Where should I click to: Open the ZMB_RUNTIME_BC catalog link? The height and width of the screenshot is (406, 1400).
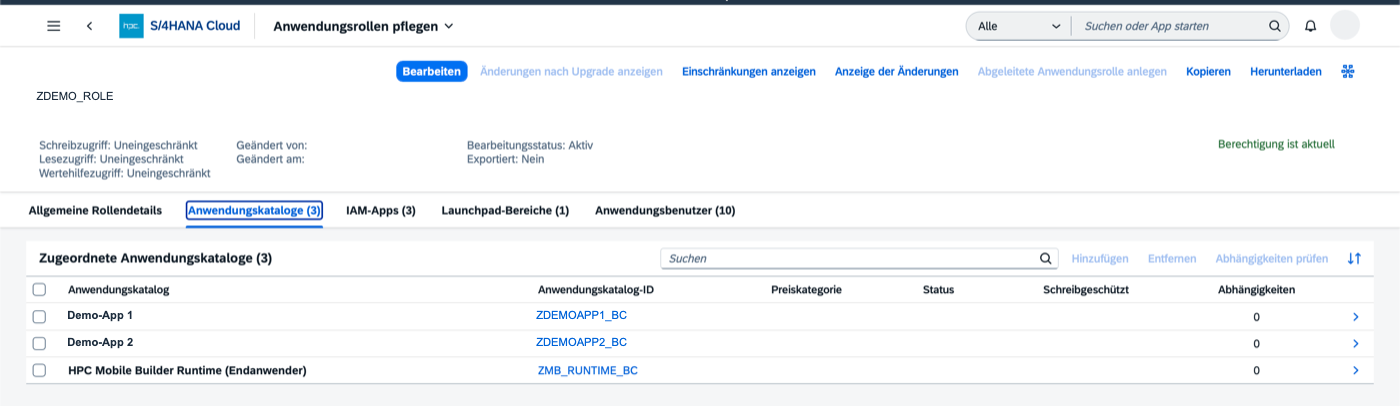tap(588, 370)
